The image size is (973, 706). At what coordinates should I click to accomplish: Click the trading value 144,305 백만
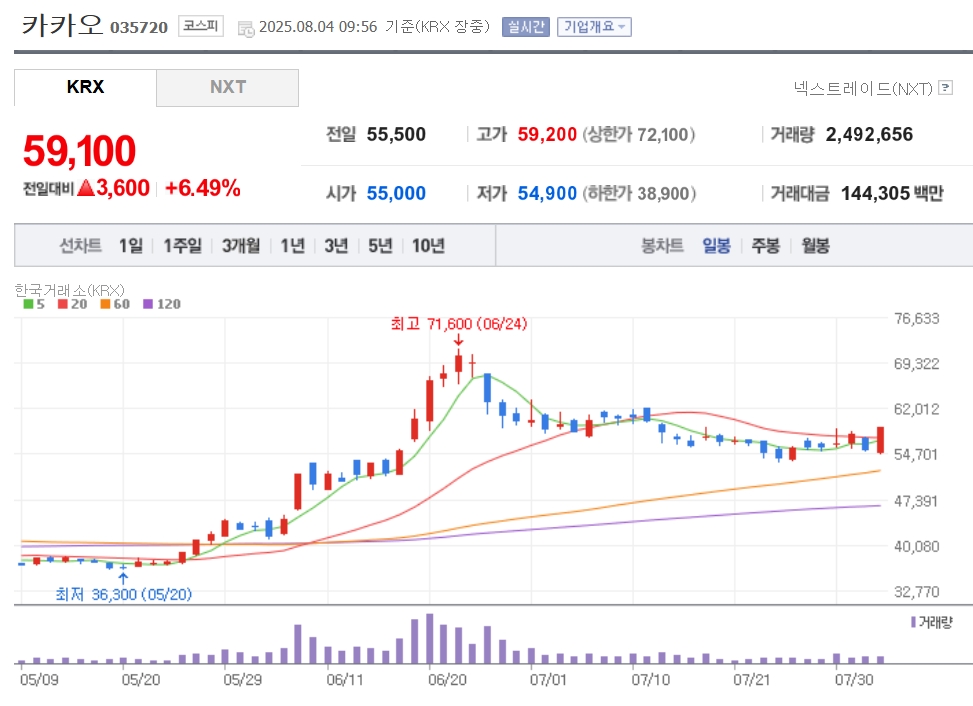click(892, 194)
